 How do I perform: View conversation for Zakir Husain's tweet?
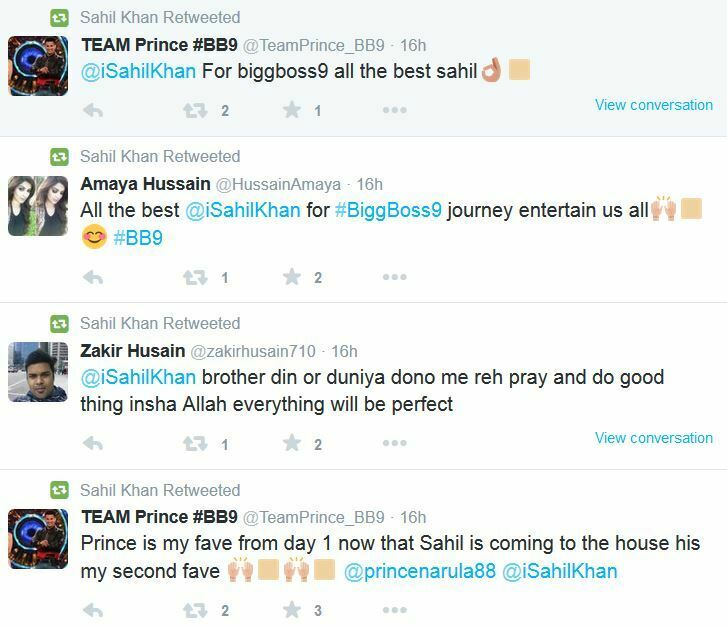[x=654, y=438]
